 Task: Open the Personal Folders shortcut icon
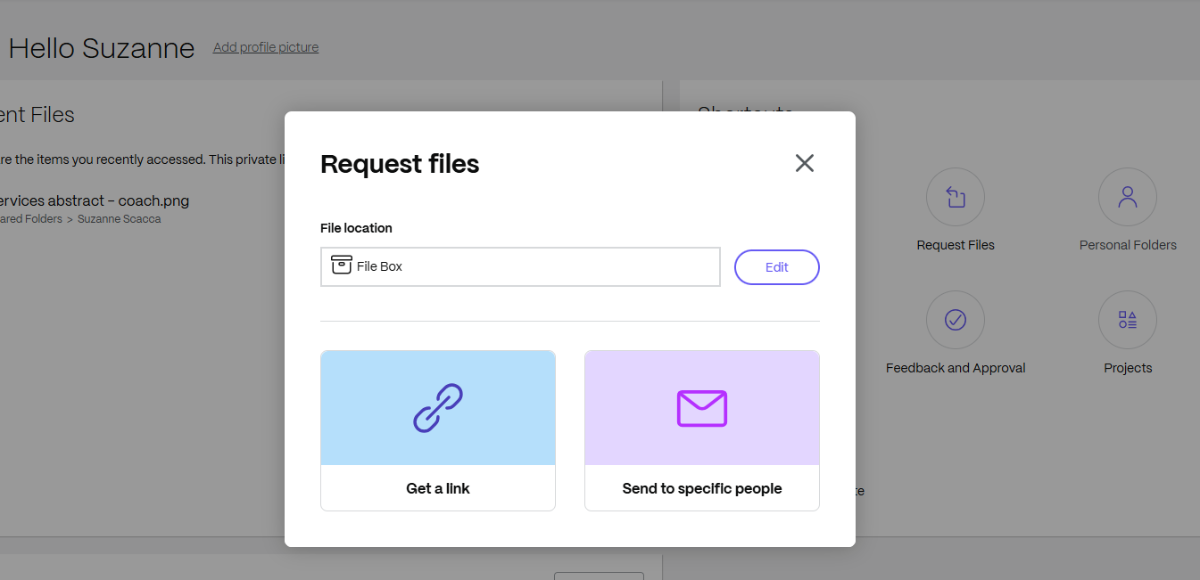coord(1128,197)
